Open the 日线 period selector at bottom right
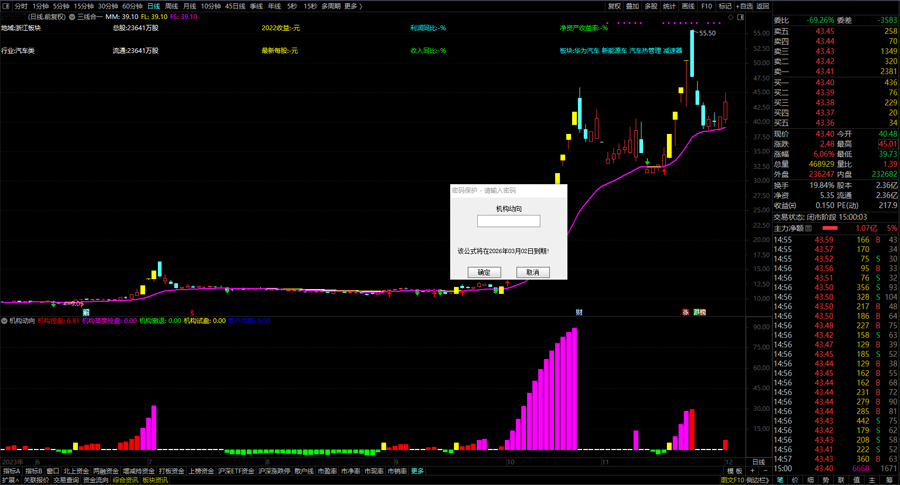 pyautogui.click(x=759, y=462)
